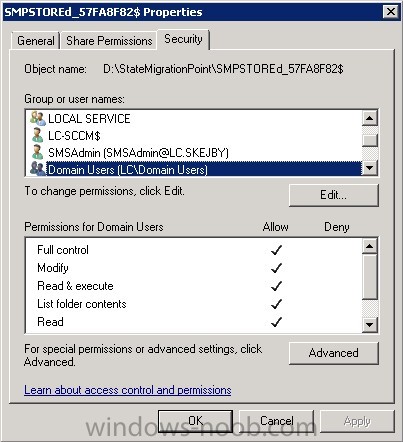Open the Advanced security settings

tap(334, 353)
